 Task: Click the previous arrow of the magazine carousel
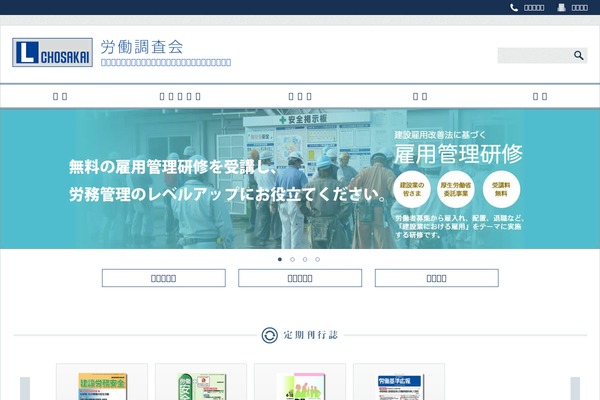[x=25, y=389]
